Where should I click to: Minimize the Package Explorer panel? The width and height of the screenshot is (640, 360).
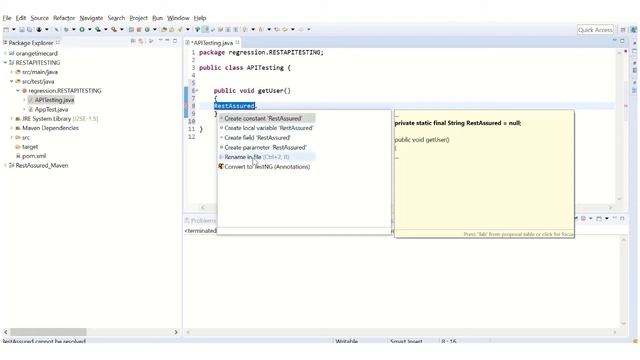pos(168,41)
